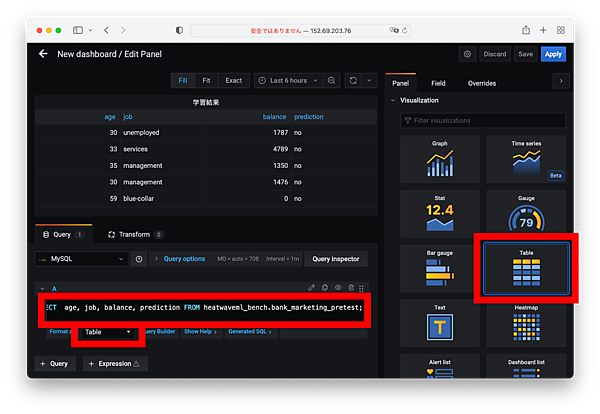Image resolution: width=600 pixels, height=414 pixels.
Task: Switch the view mode to Exact
Action: [x=233, y=80]
